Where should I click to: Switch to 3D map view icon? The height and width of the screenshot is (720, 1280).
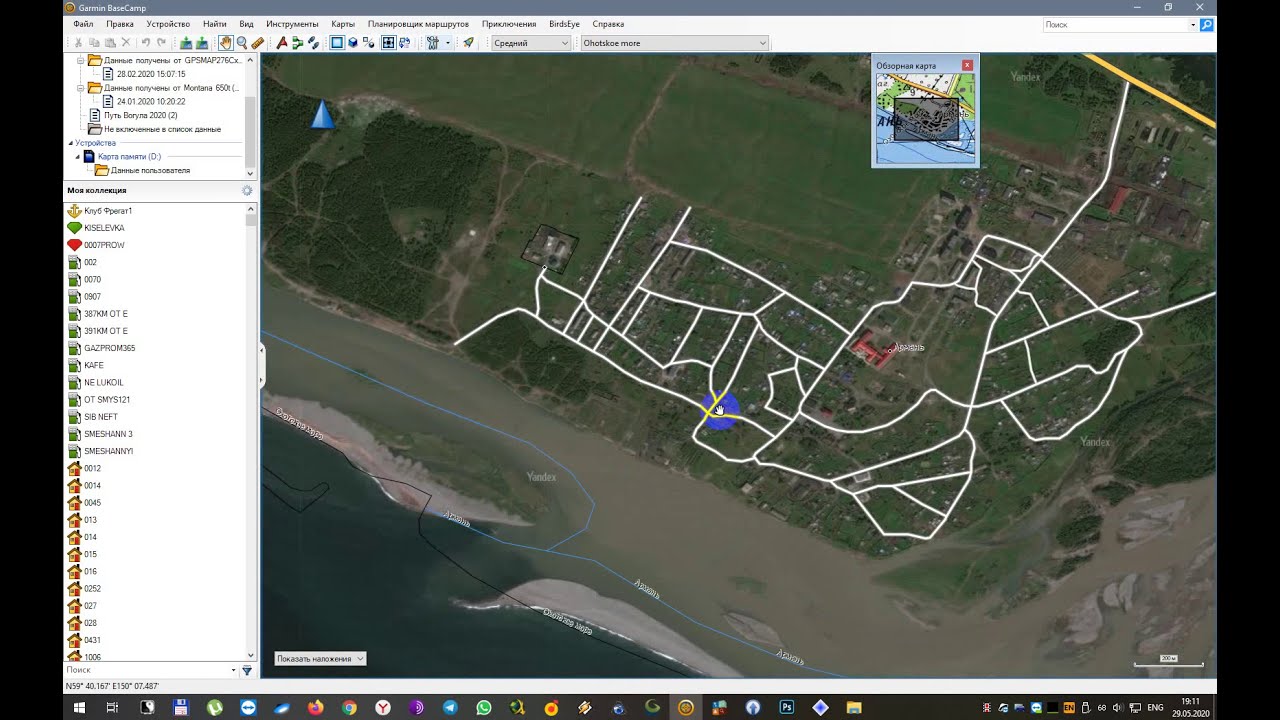click(x=353, y=43)
